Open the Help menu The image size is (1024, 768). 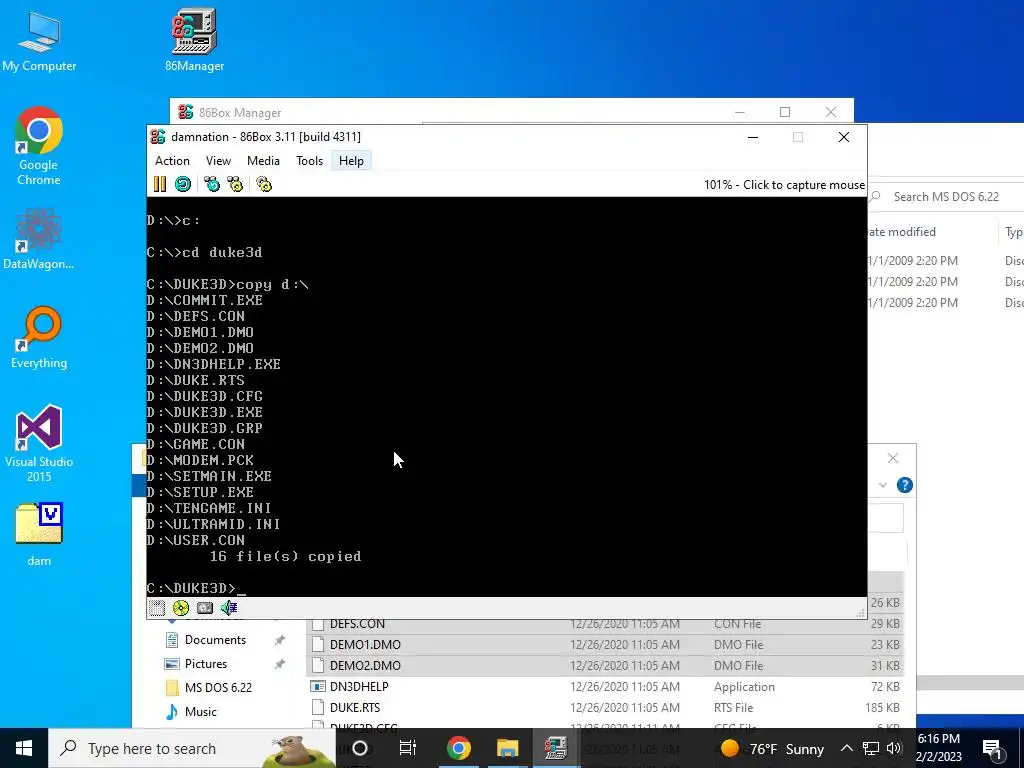click(x=351, y=161)
